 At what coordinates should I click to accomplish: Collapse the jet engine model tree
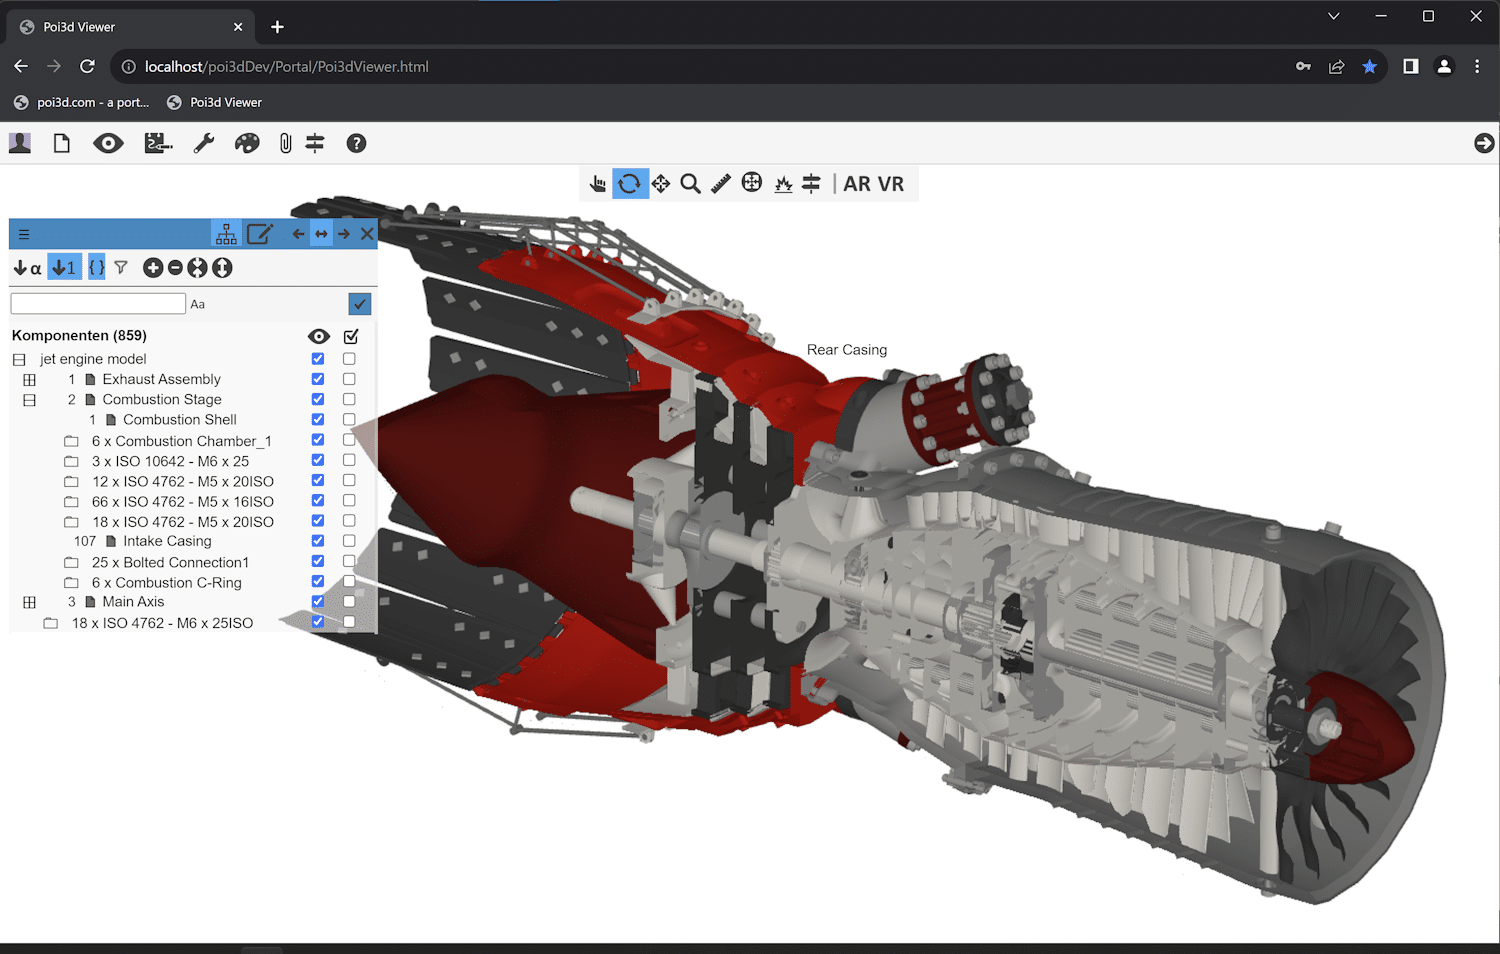(18, 358)
